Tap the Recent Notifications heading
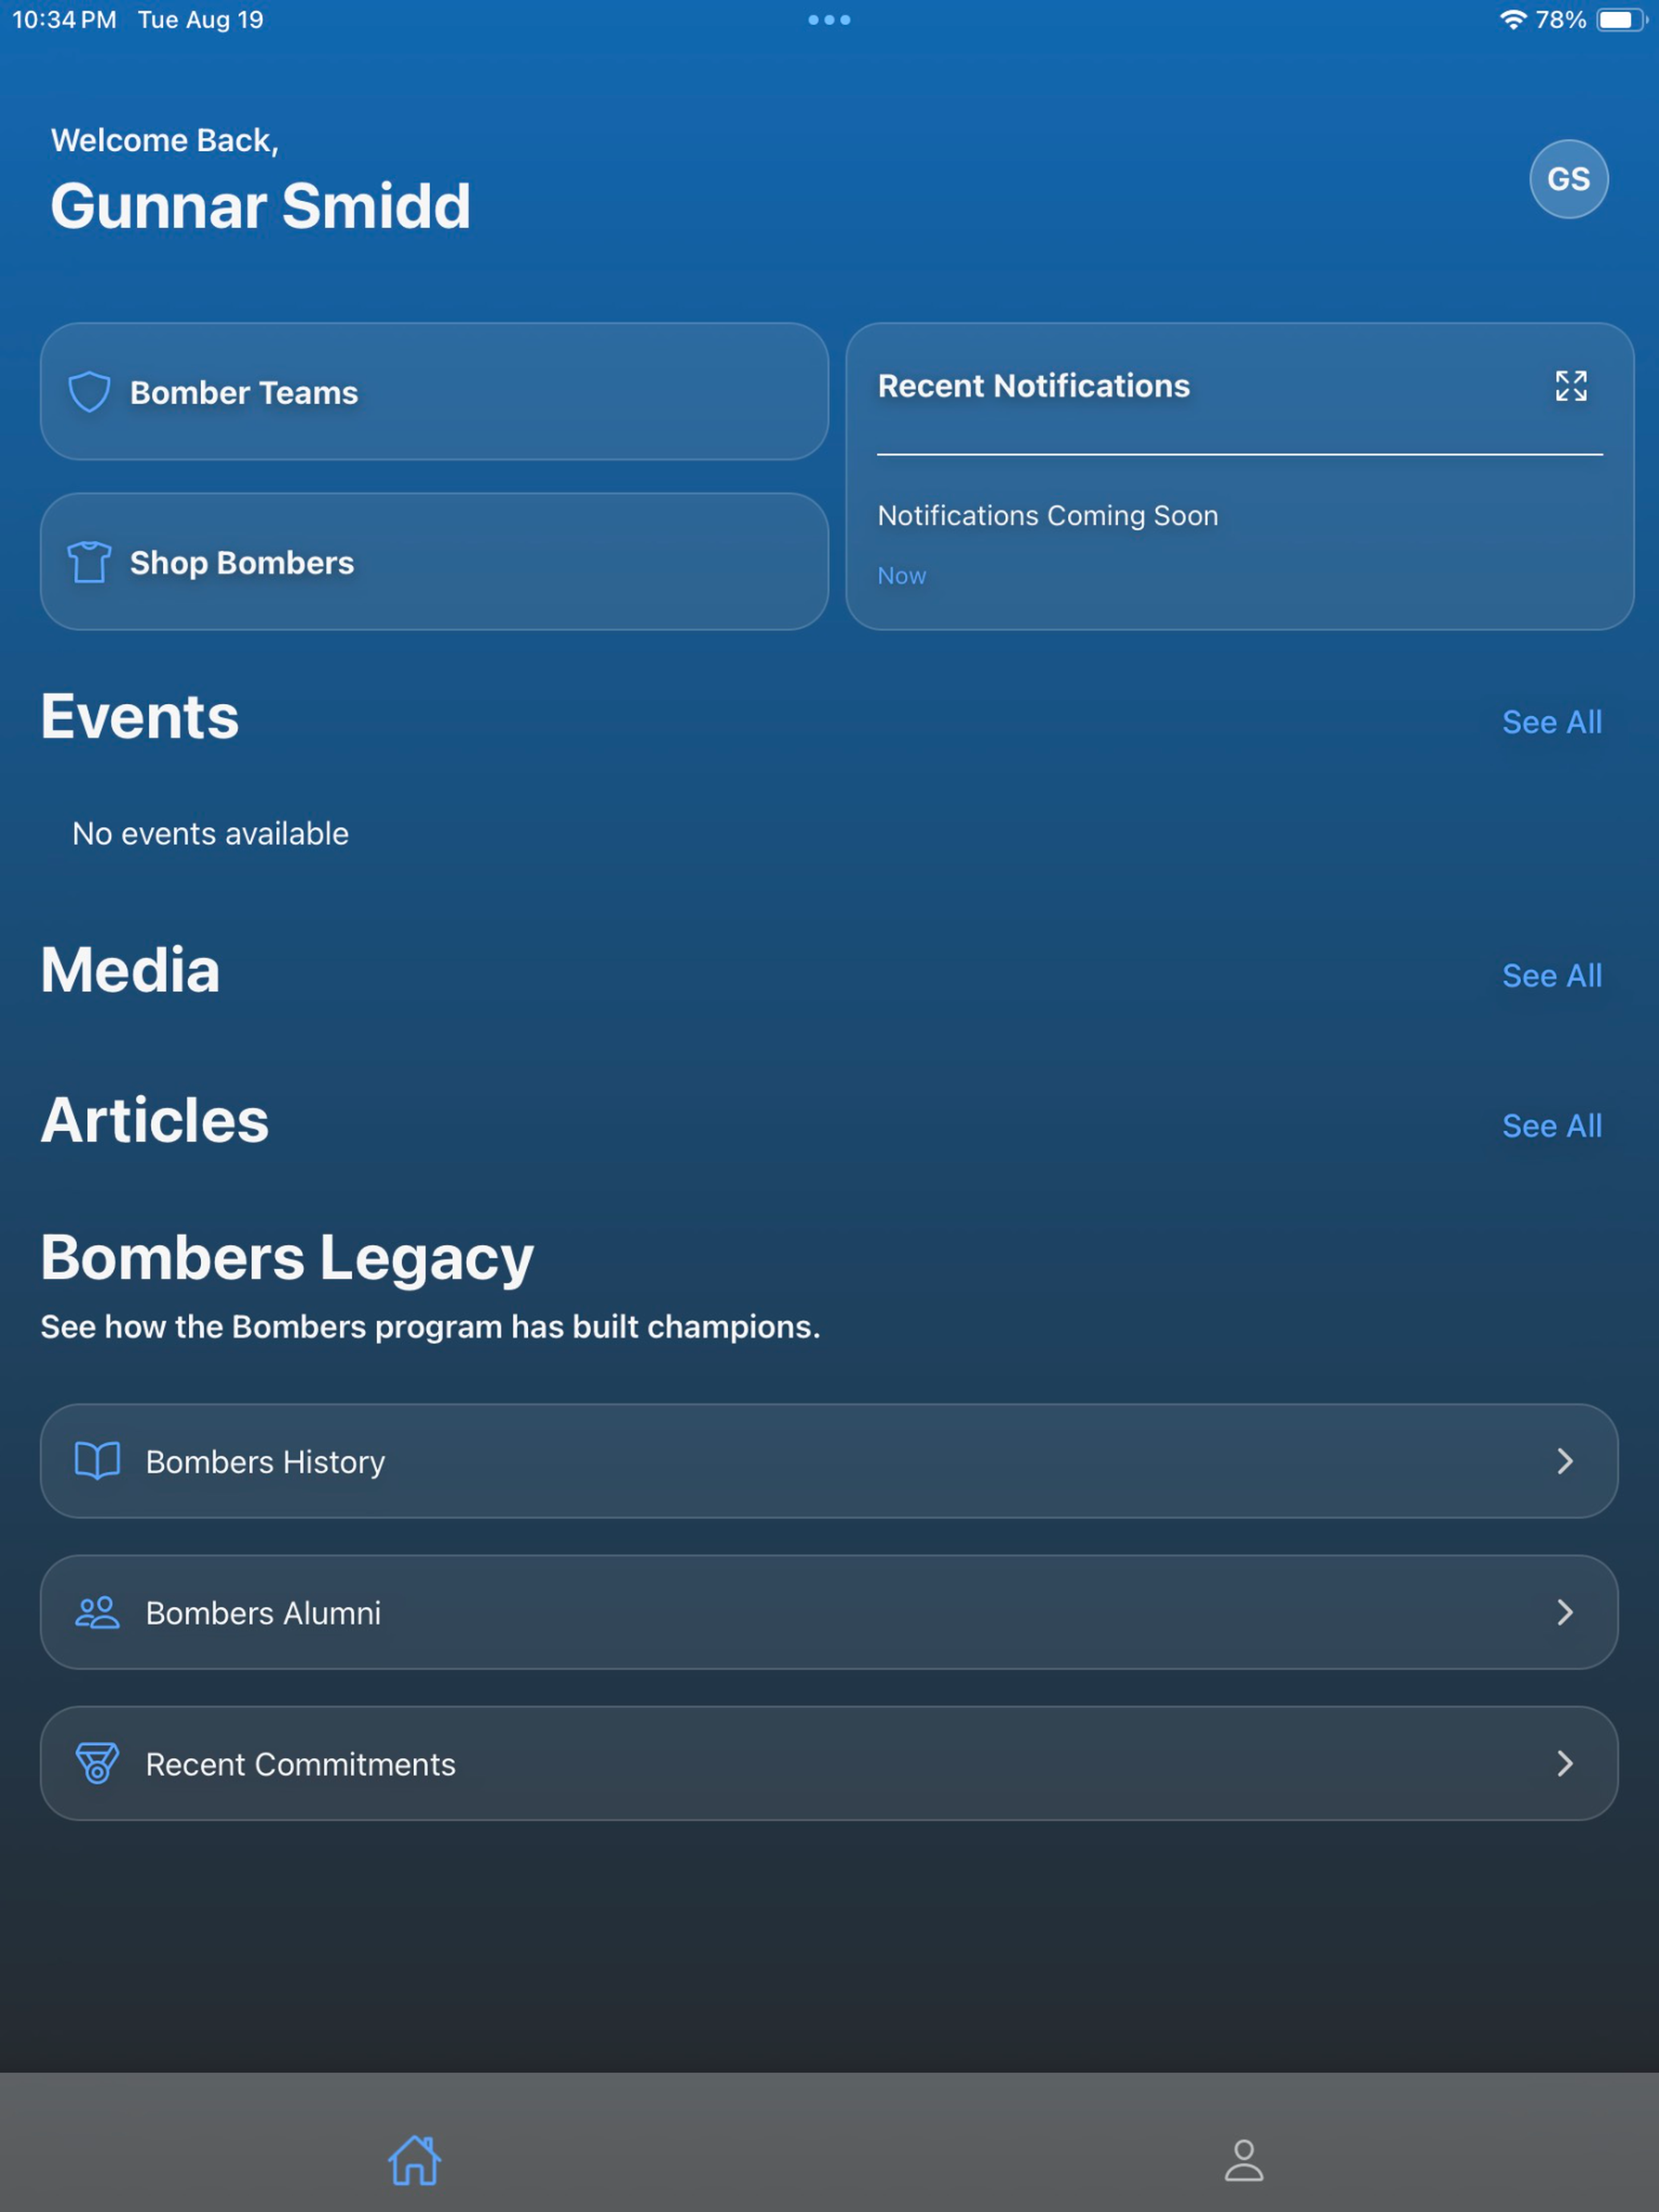This screenshot has height=2212, width=1659. [1033, 386]
